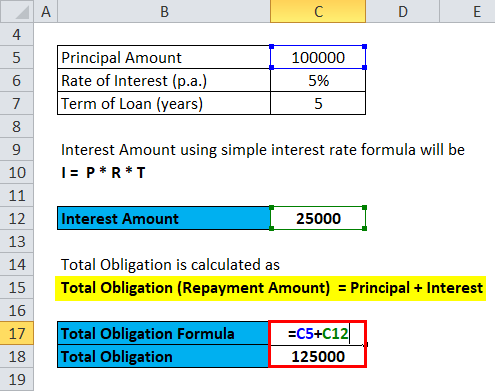Select the cell showing 125000
Screen dimensions: 495x391
click(317, 356)
